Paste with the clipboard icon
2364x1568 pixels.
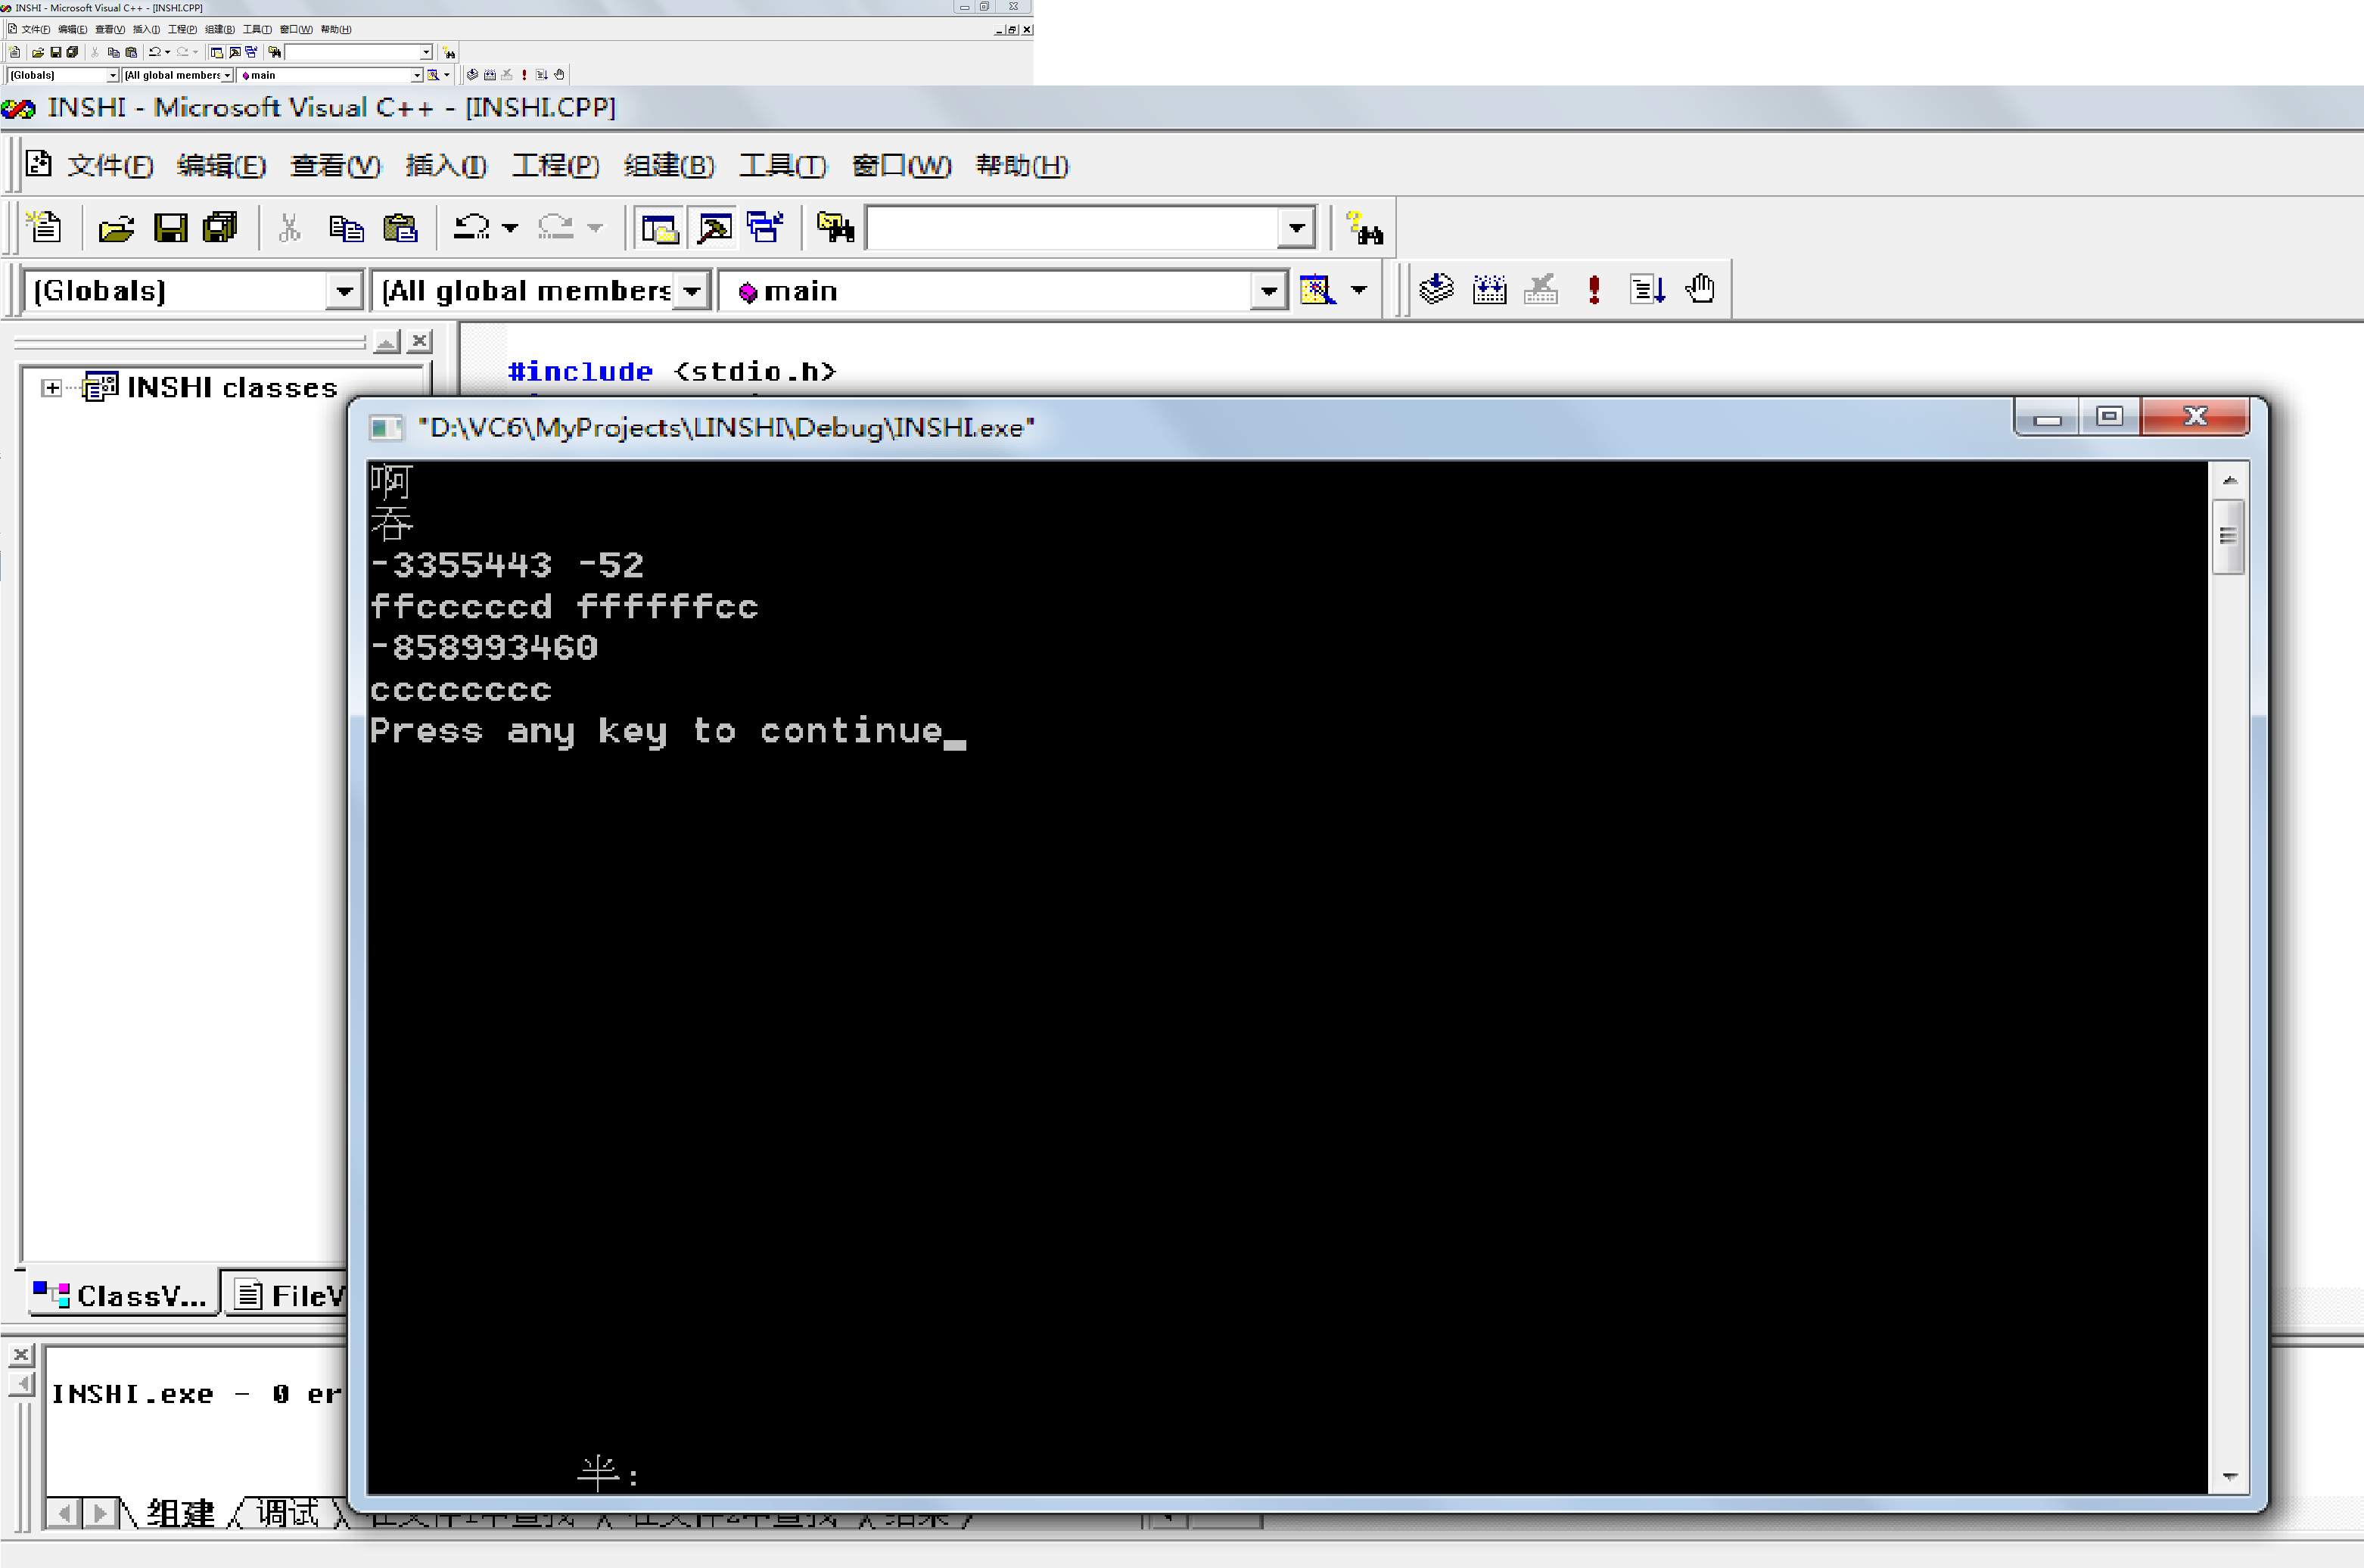coord(400,229)
